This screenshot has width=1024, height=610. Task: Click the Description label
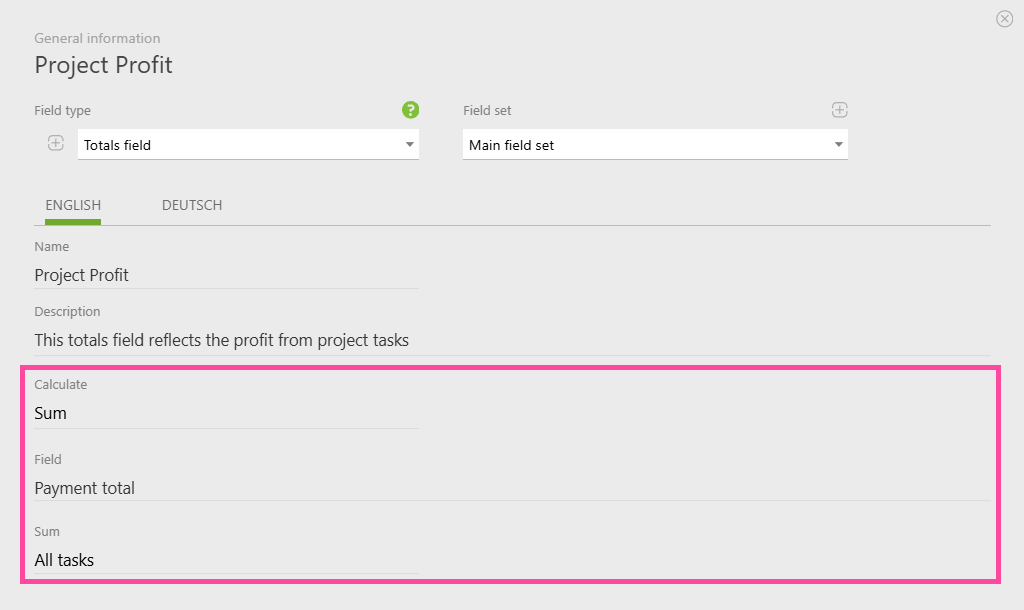point(67,312)
